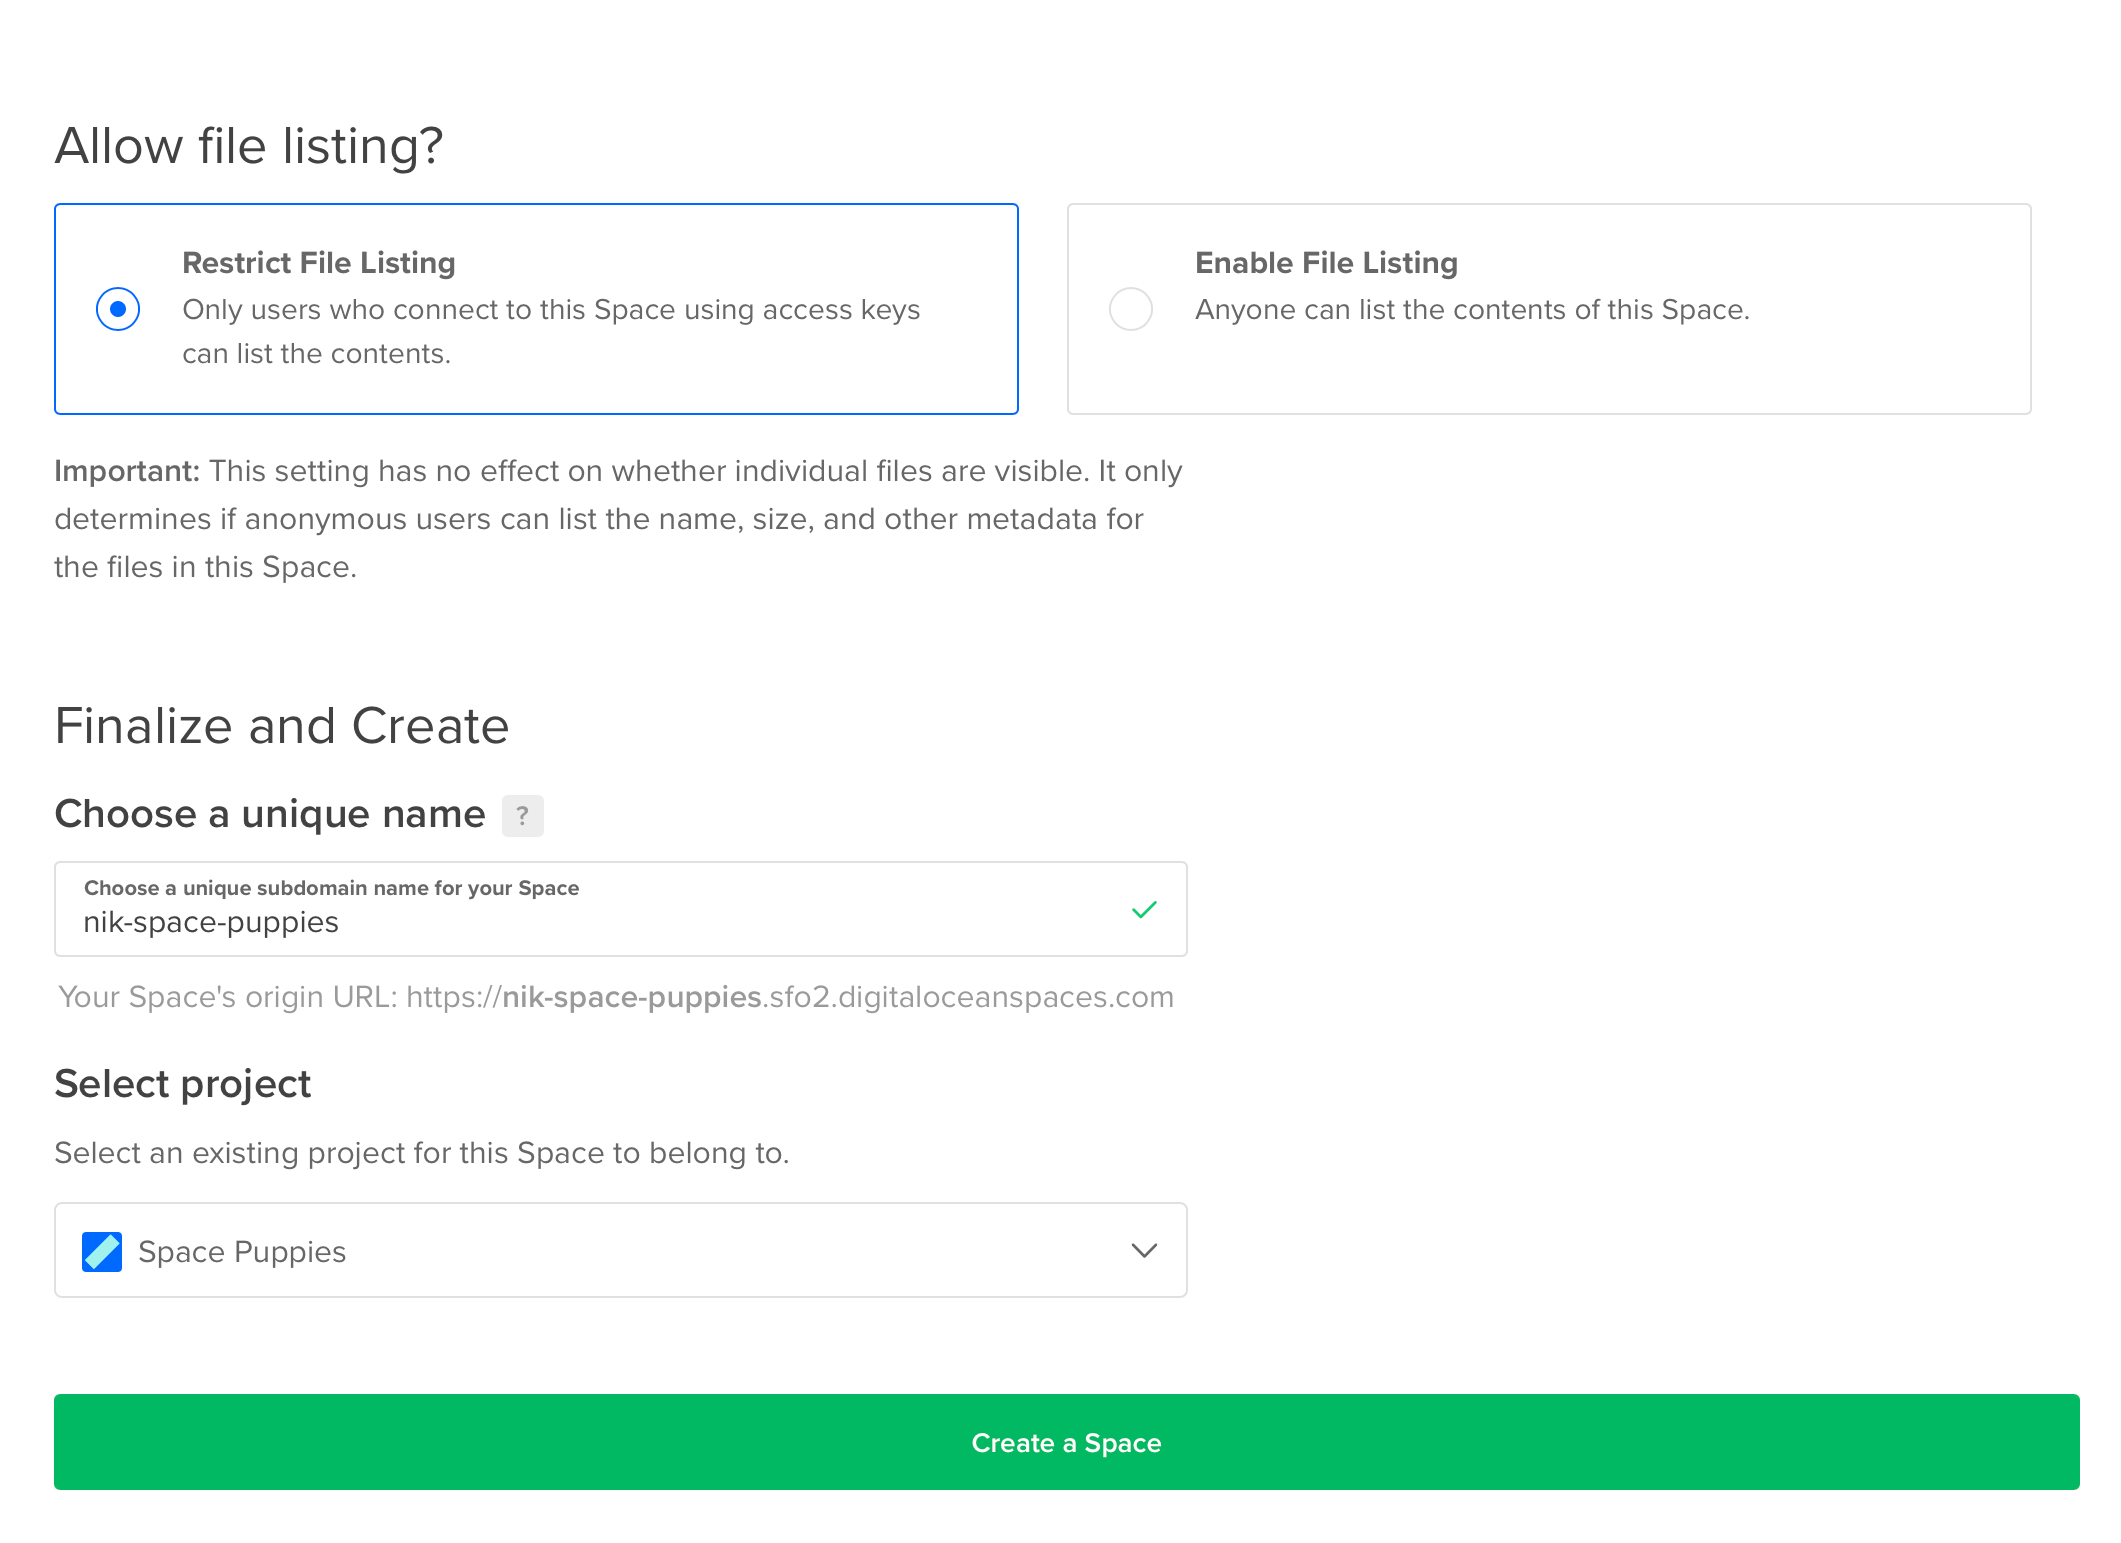2121x1543 pixels.
Task: Click the 'Anyone can list the contents' description
Action: 1472,310
